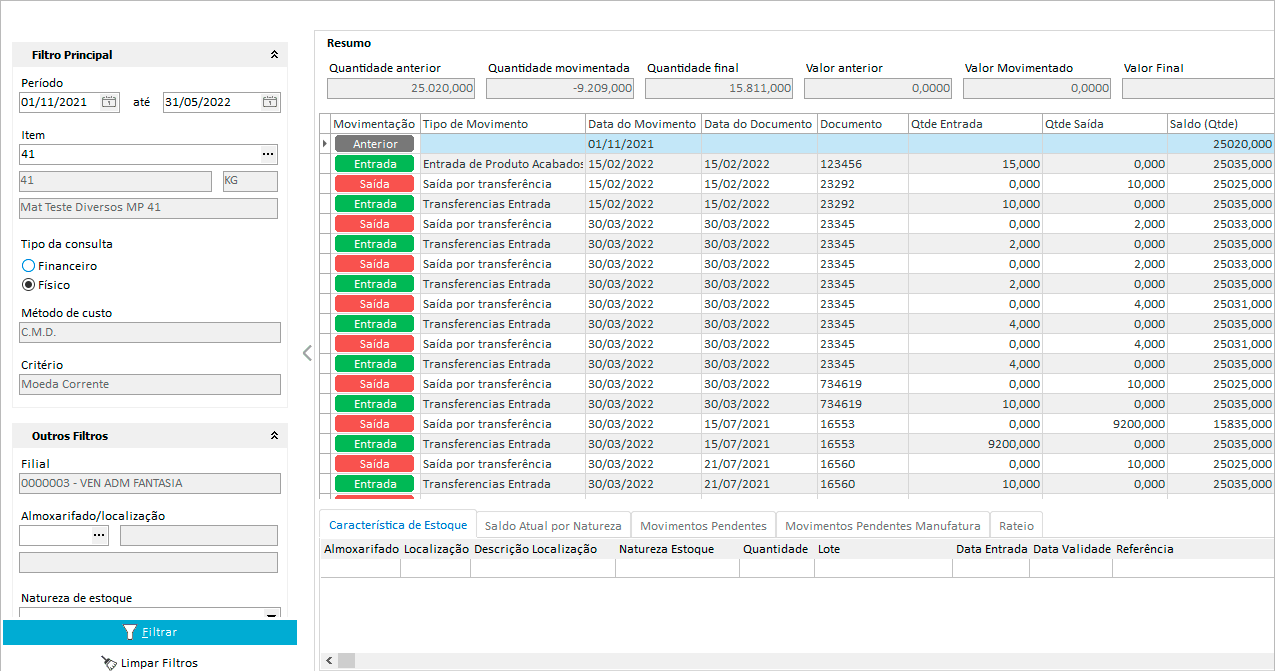Open the Movimentos Pendentes tab
This screenshot has width=1275, height=671.
click(703, 525)
